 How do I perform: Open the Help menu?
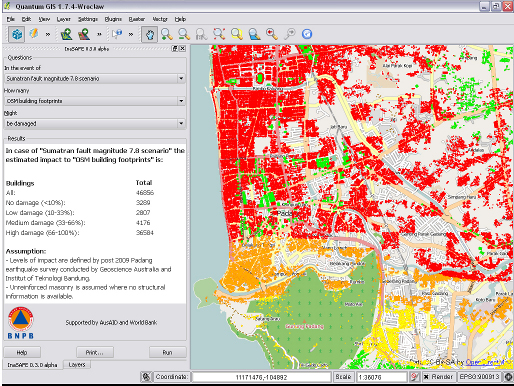pyautogui.click(x=180, y=19)
